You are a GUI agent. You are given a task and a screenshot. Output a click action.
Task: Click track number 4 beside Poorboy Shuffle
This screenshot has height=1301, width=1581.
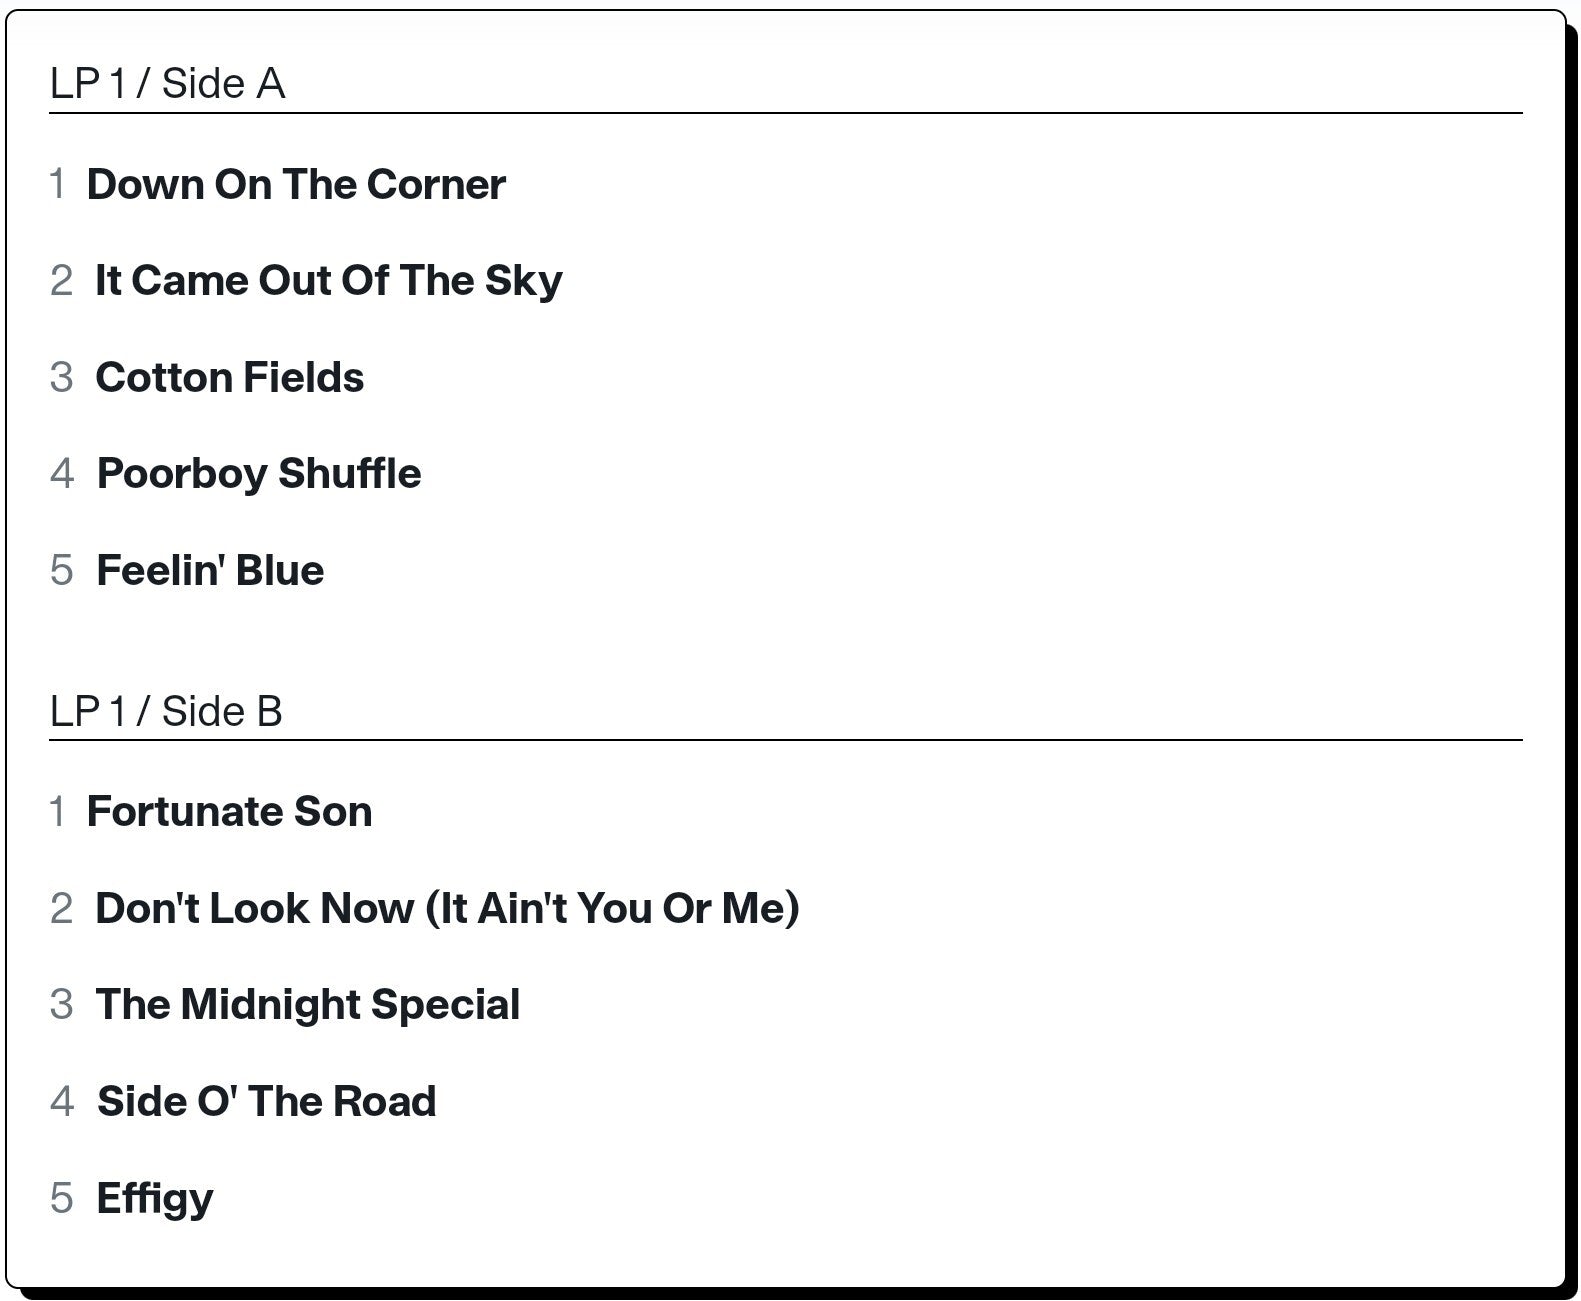tap(62, 474)
